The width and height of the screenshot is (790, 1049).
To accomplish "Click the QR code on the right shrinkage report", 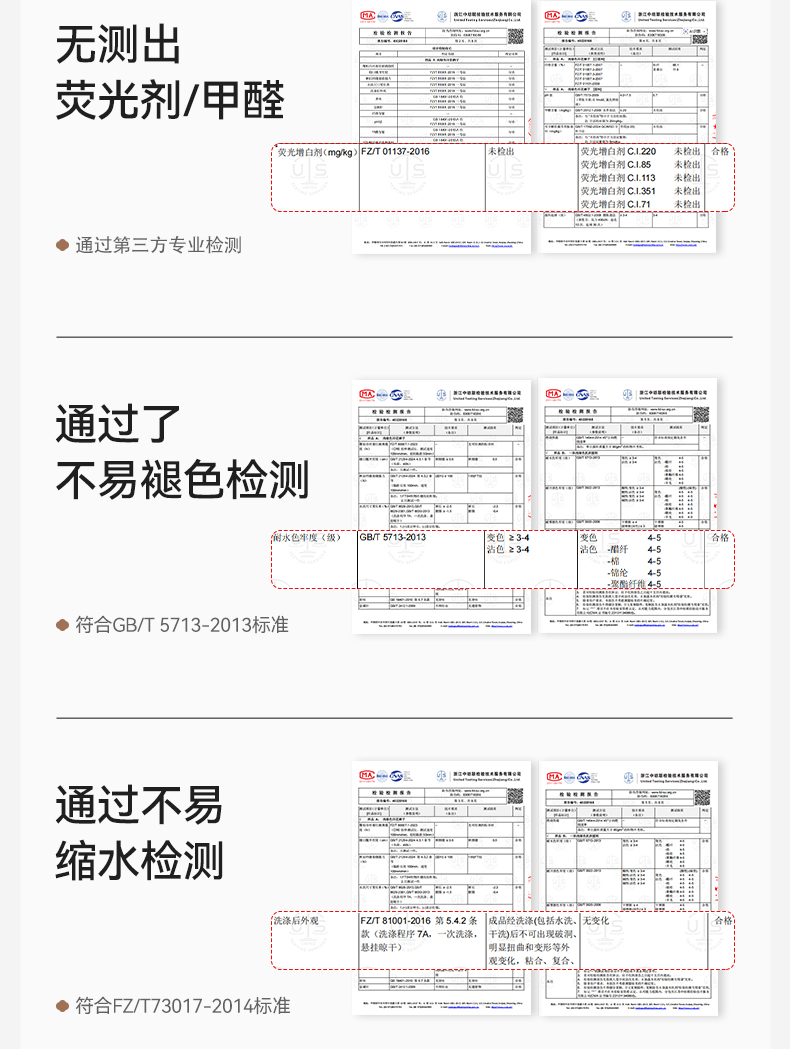I will (x=700, y=796).
